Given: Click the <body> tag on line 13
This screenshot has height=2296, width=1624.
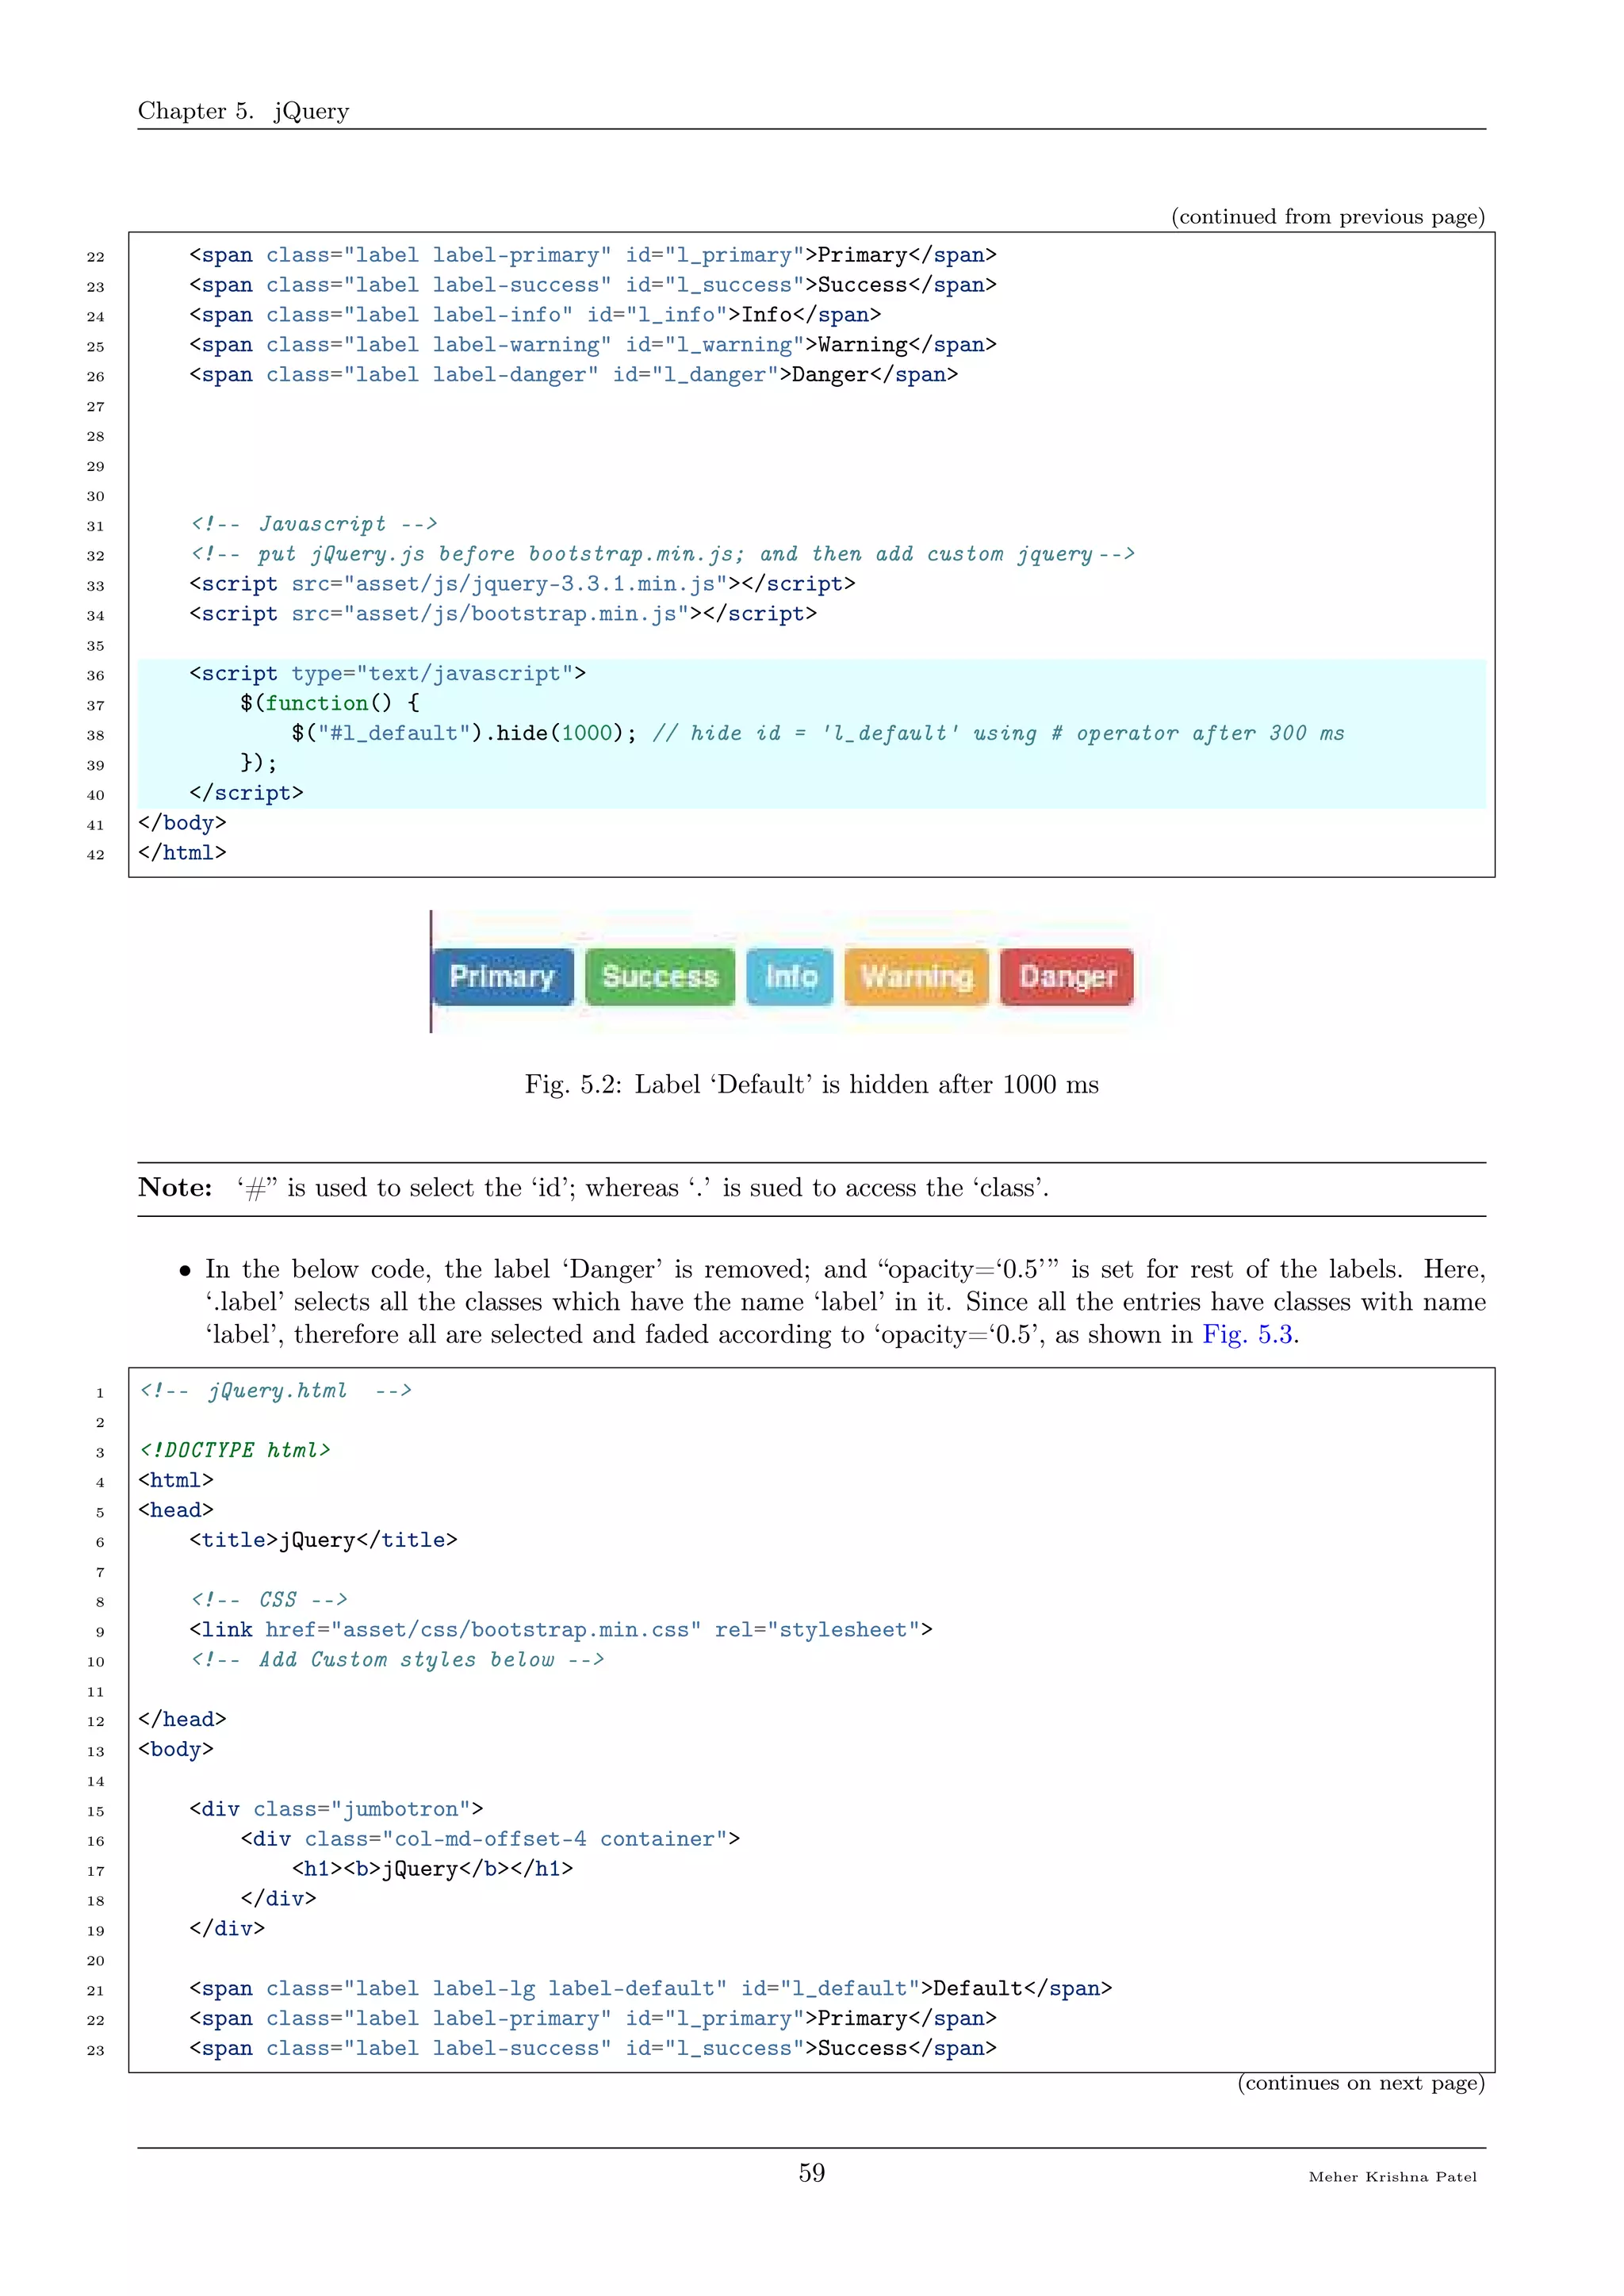Looking at the screenshot, I should click(176, 1750).
